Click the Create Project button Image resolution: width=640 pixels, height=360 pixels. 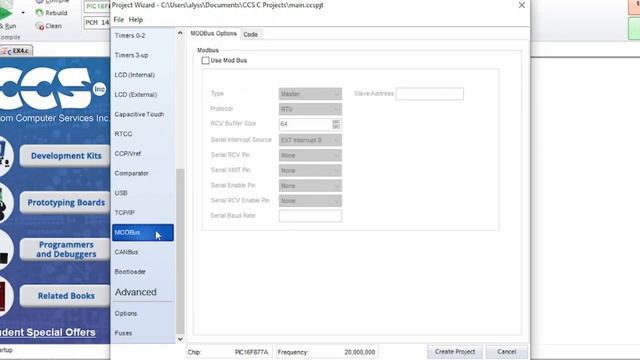pyautogui.click(x=455, y=351)
